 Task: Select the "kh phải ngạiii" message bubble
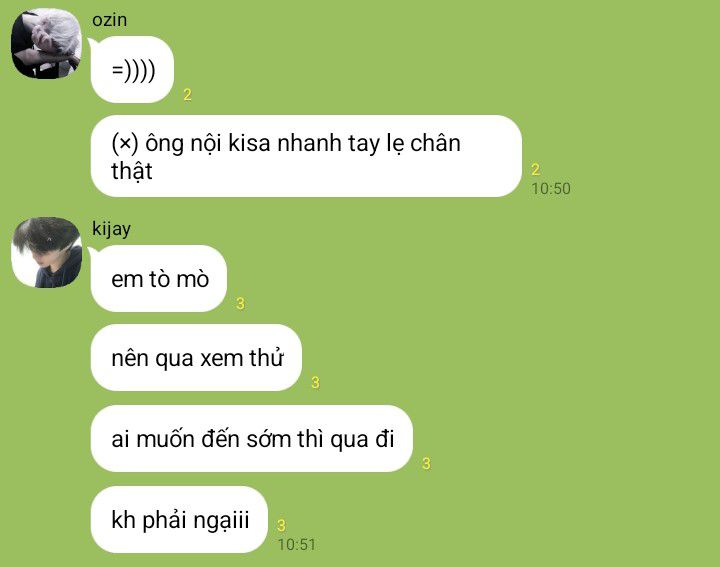(x=179, y=519)
